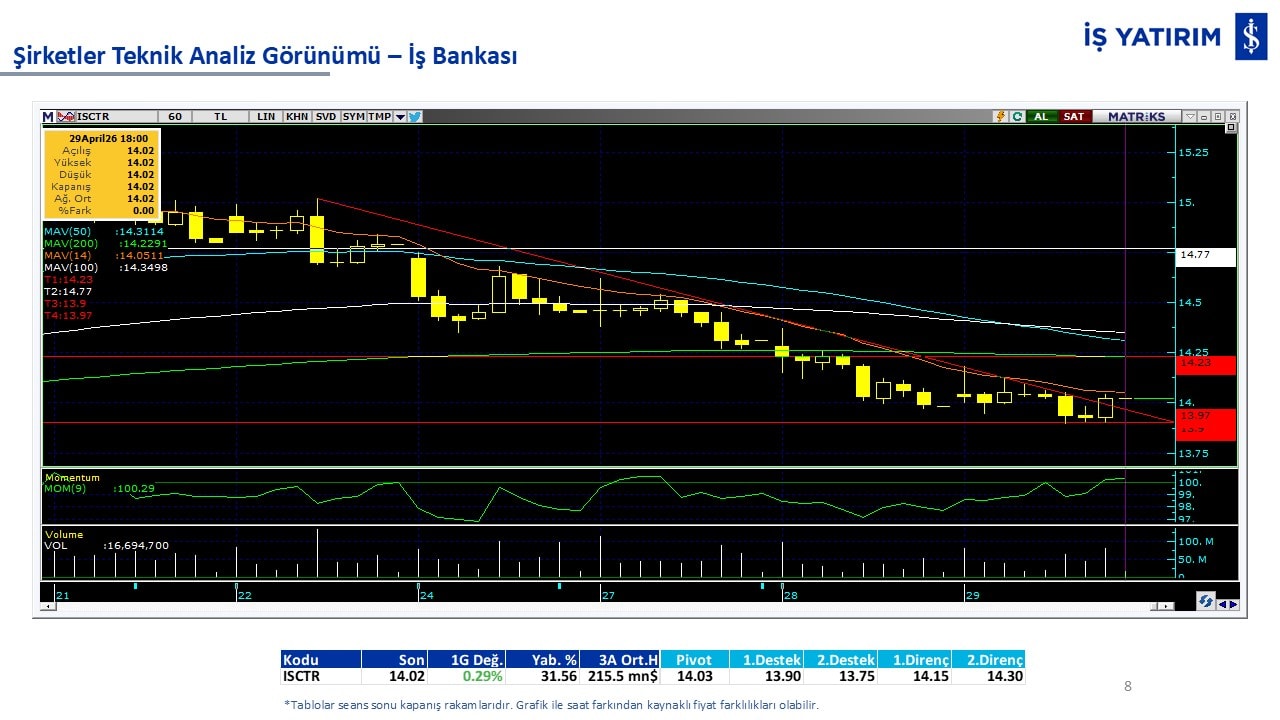Click the small square icon below window buttons
Image resolution: width=1280 pixels, height=720 pixels.
1231,128
